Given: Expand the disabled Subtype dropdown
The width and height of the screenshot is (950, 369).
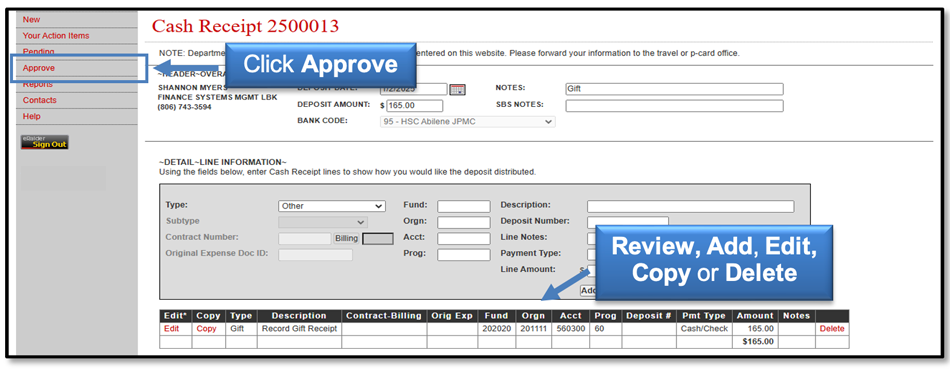Looking at the screenshot, I should tap(322, 222).
